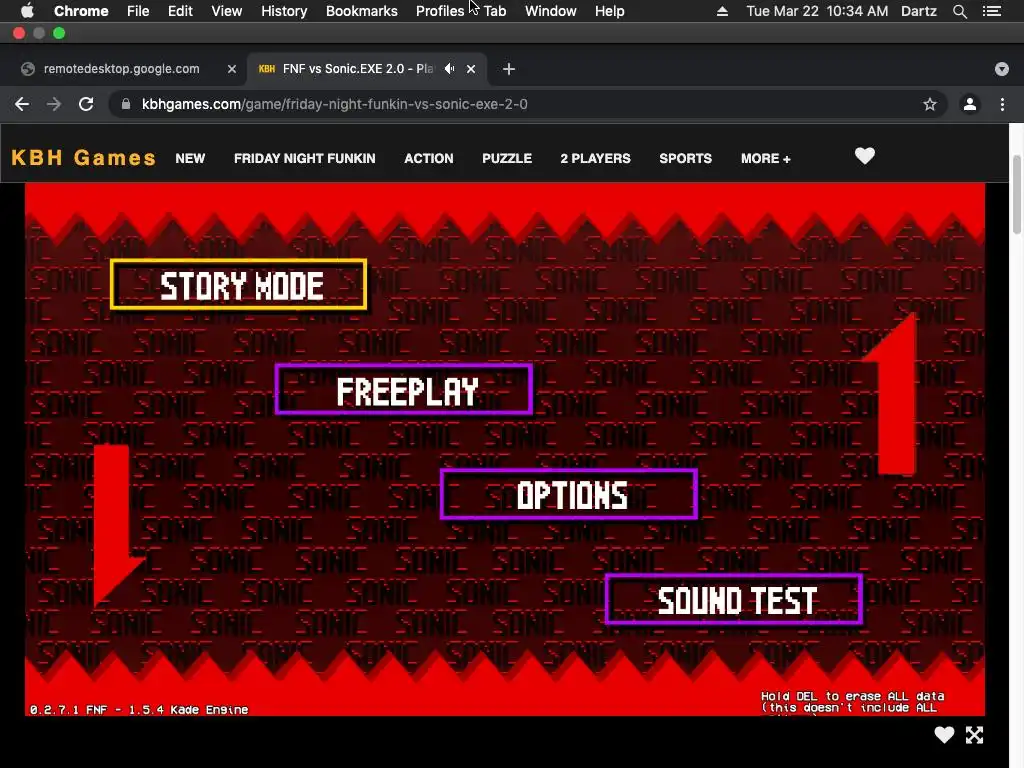Select the FNF vs Sonic.EXE 2.0 tab
The image size is (1024, 768).
[358, 69]
